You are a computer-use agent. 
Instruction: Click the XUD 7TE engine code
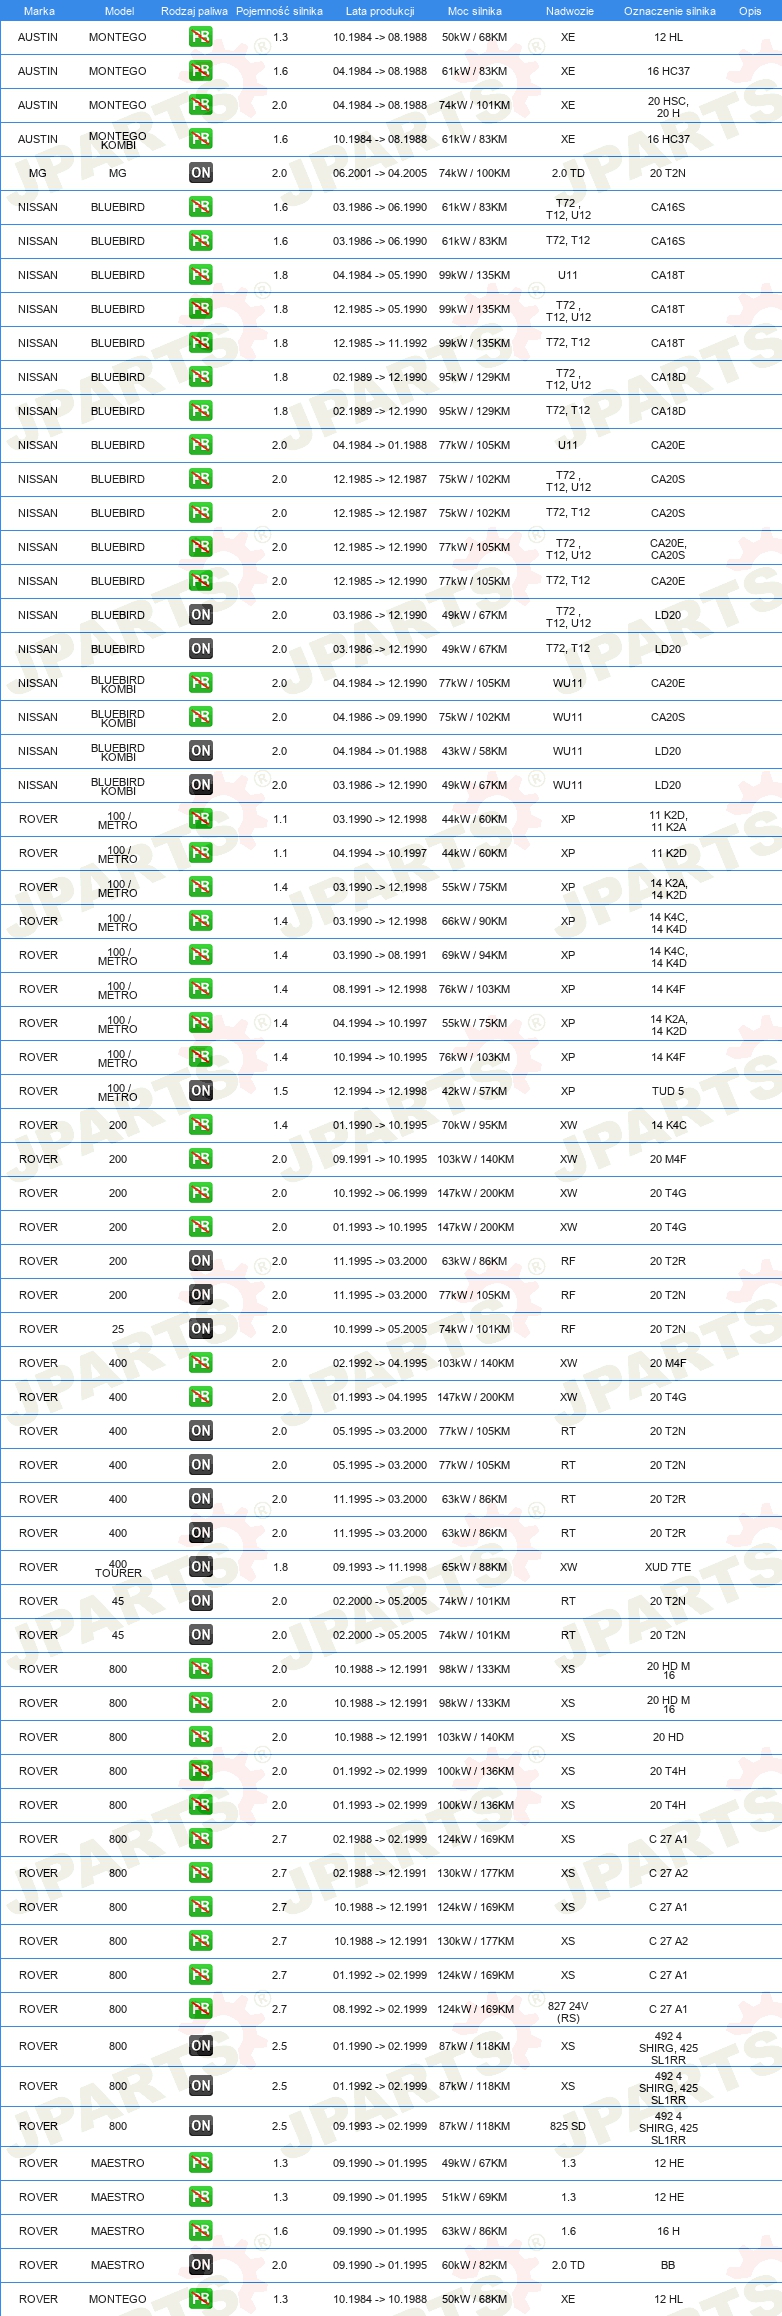pos(668,1567)
